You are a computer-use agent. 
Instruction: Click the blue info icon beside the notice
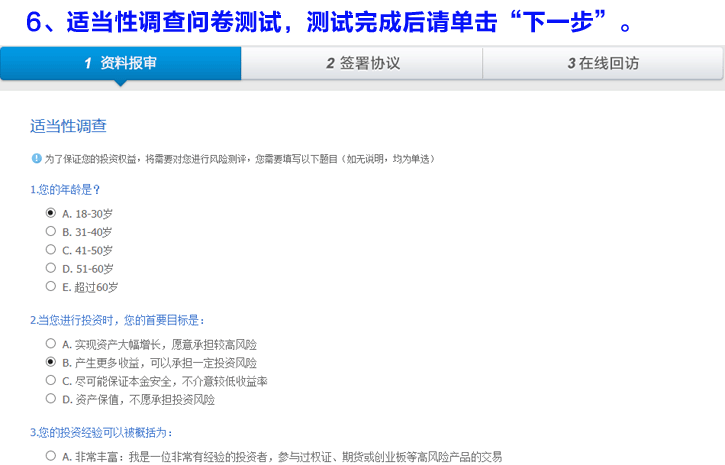coord(37,159)
